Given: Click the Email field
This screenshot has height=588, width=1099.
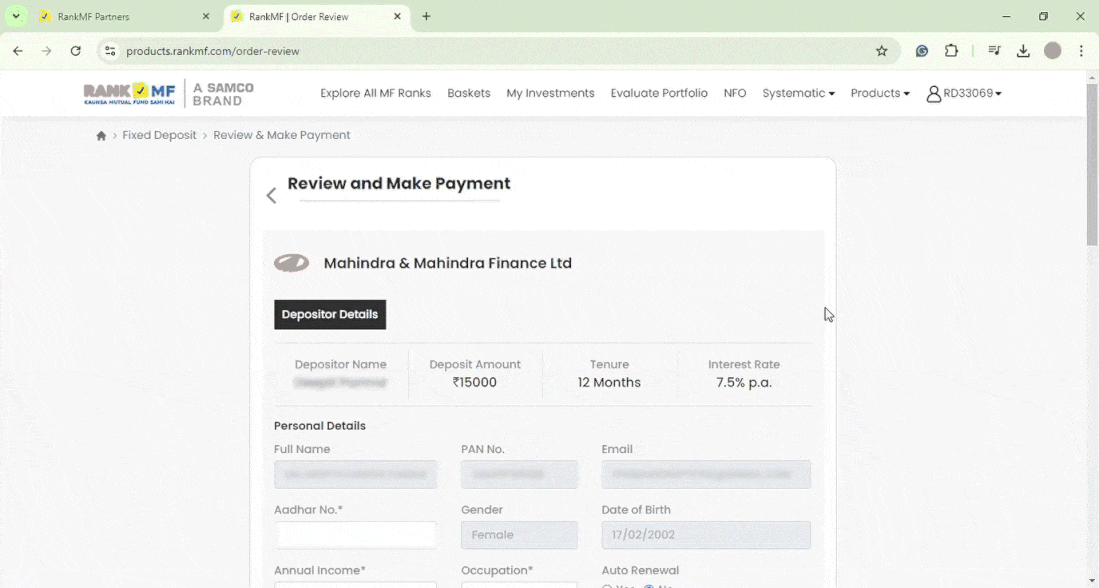Looking at the screenshot, I should [x=706, y=474].
